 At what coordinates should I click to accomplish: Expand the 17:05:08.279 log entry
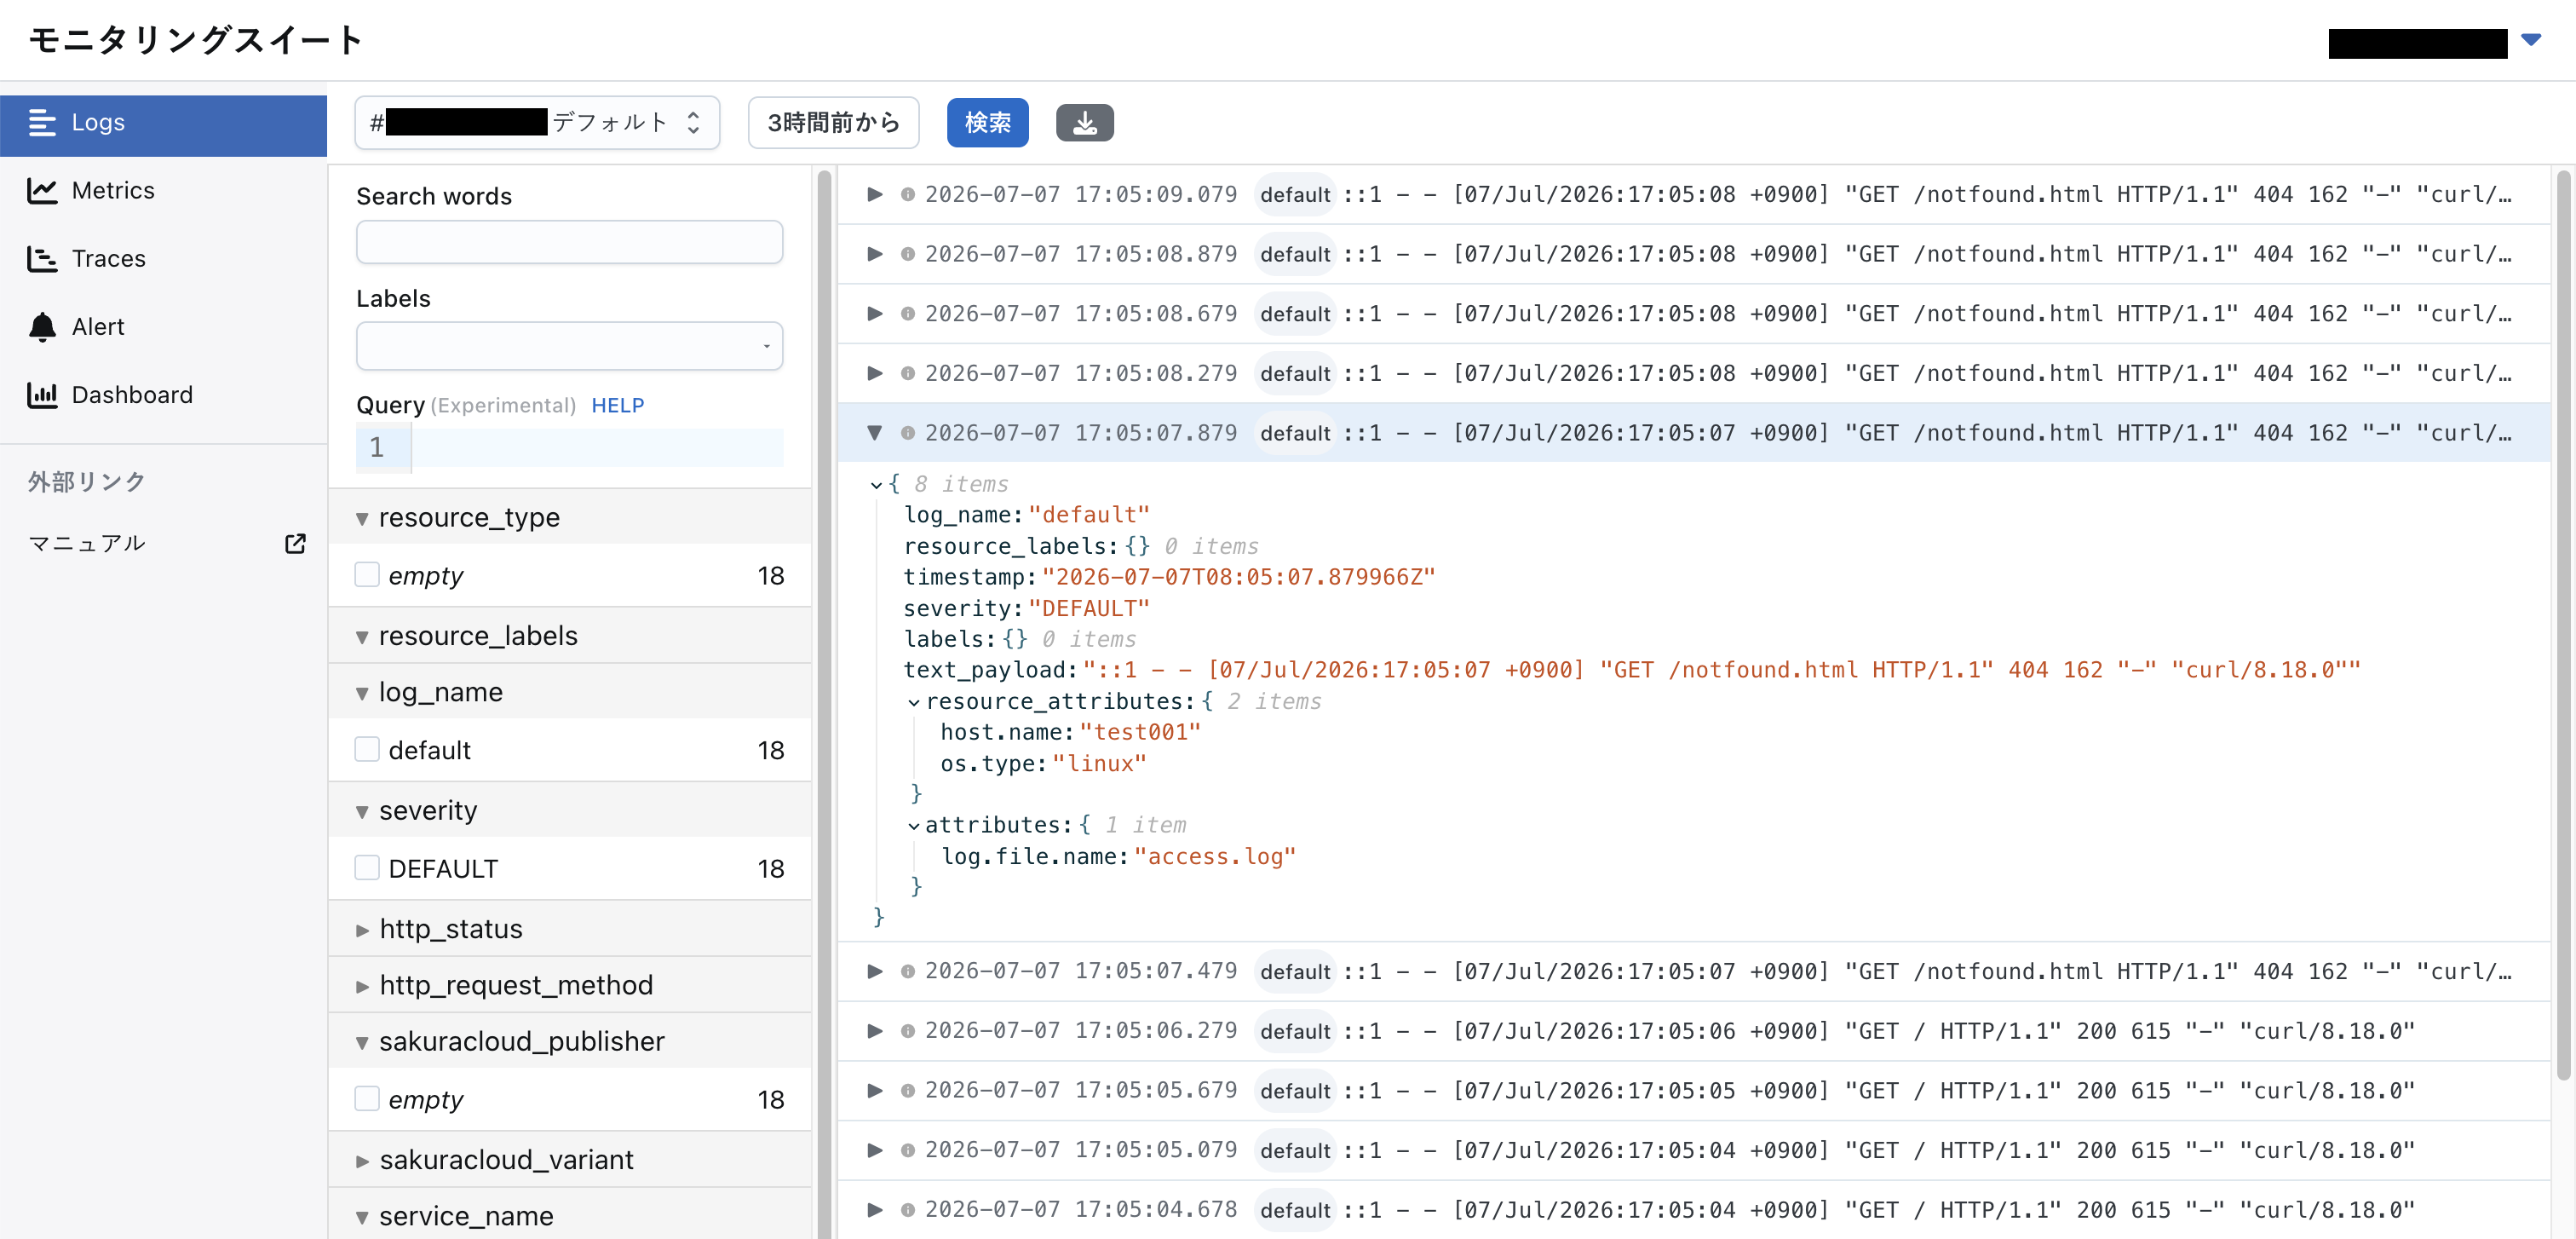point(875,373)
